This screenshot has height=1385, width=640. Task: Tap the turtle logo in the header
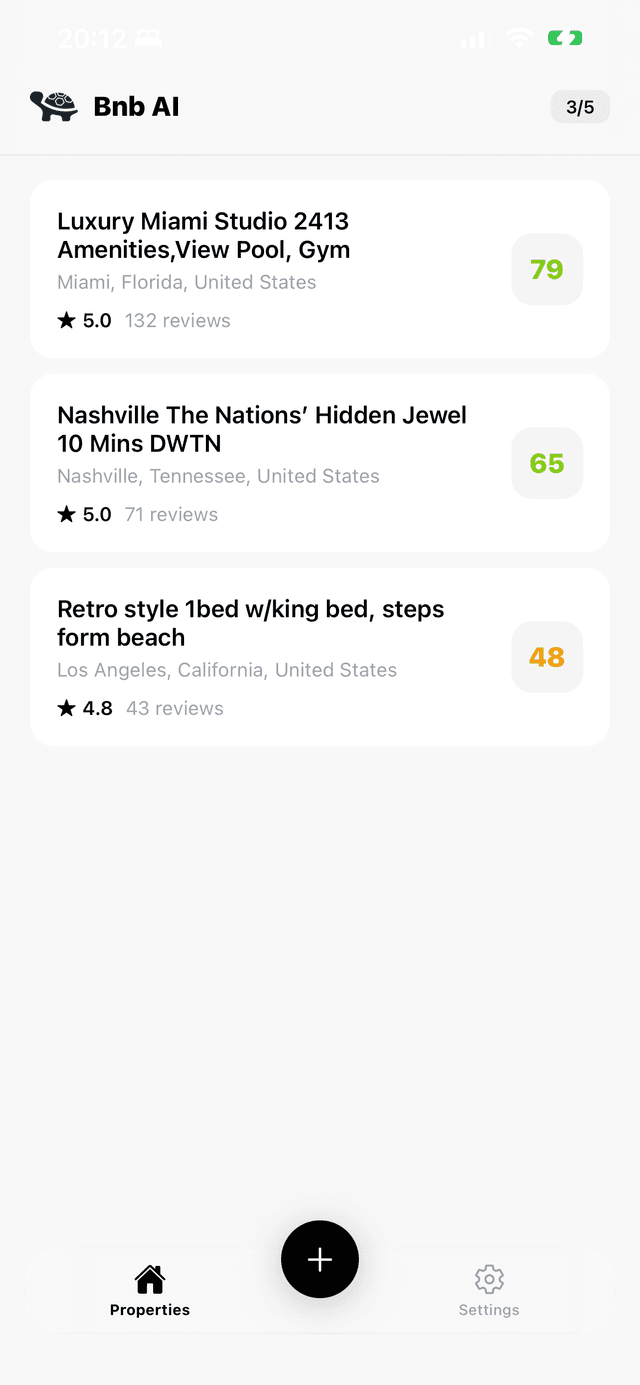53,105
